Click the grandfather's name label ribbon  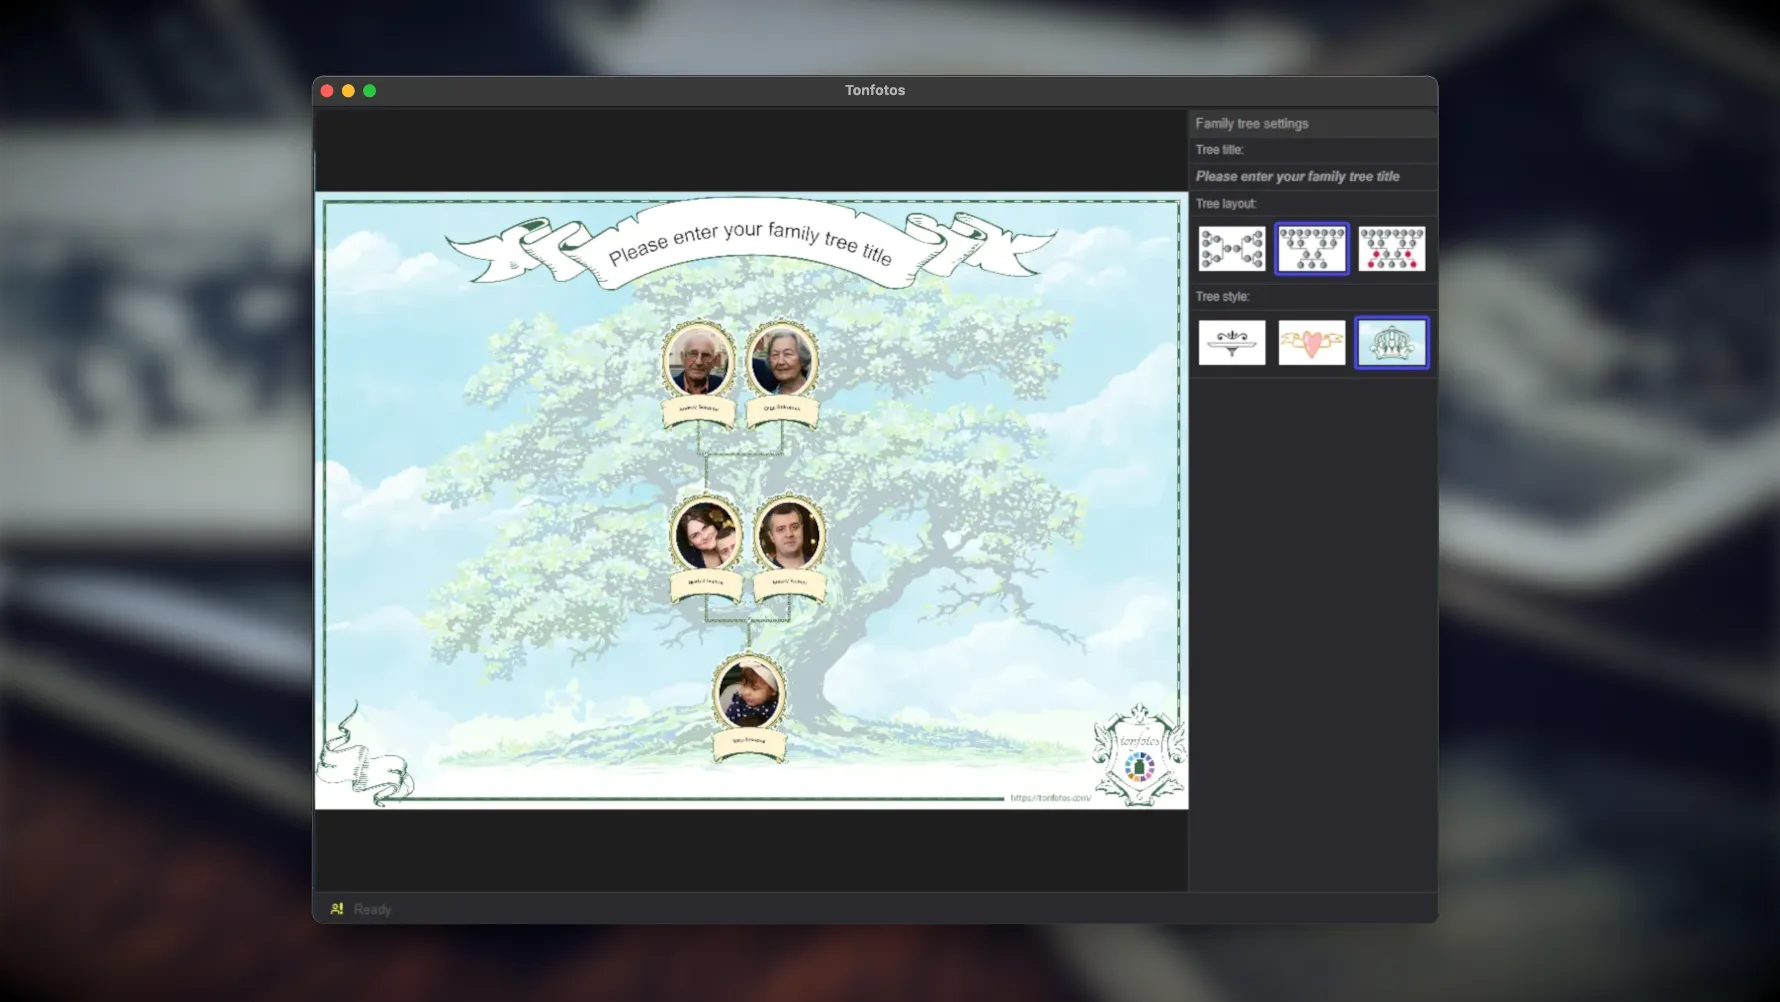698,410
